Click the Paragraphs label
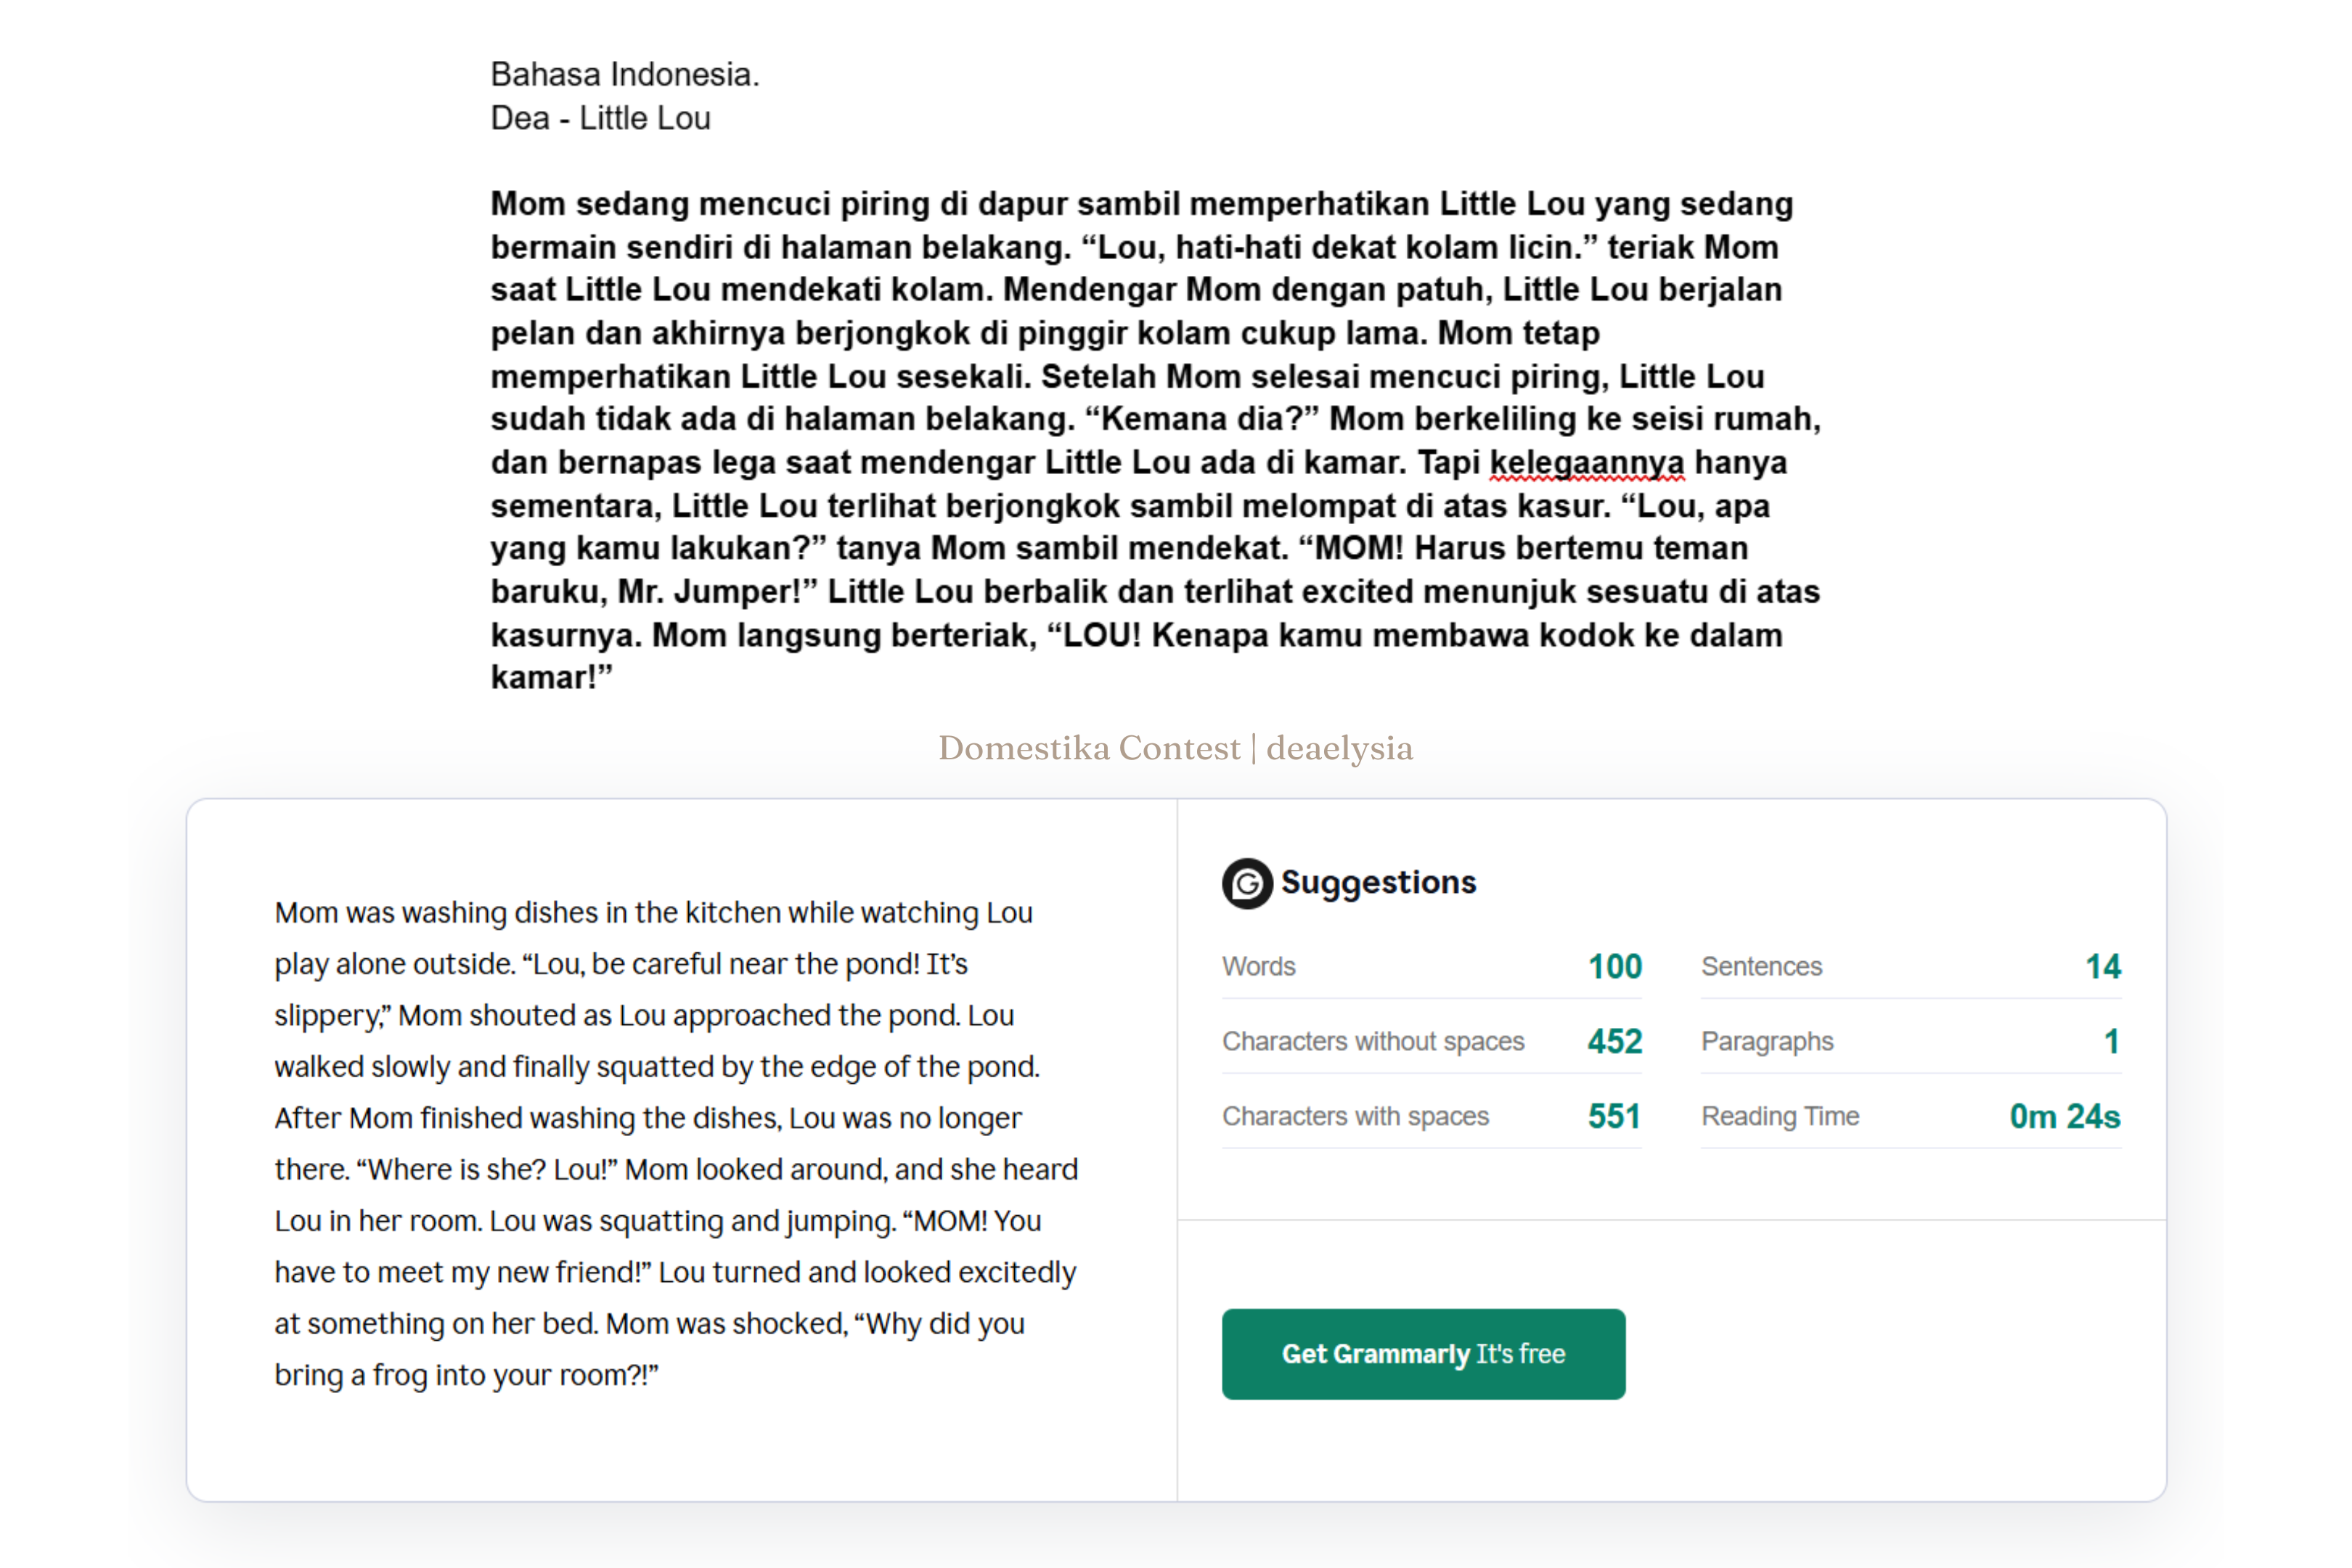Image resolution: width=2352 pixels, height=1568 pixels. coord(1767,1041)
